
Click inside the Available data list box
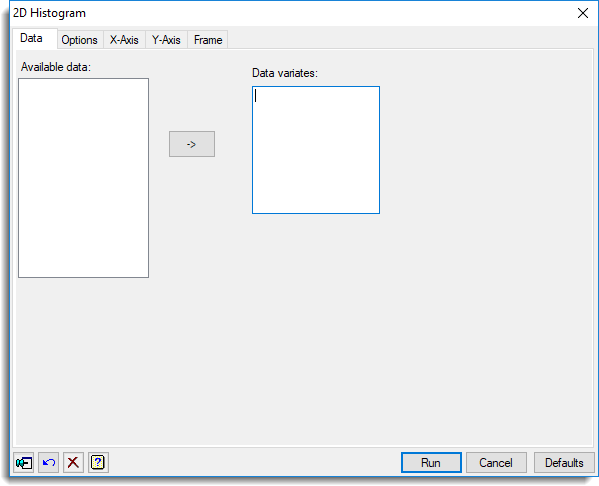coord(83,178)
